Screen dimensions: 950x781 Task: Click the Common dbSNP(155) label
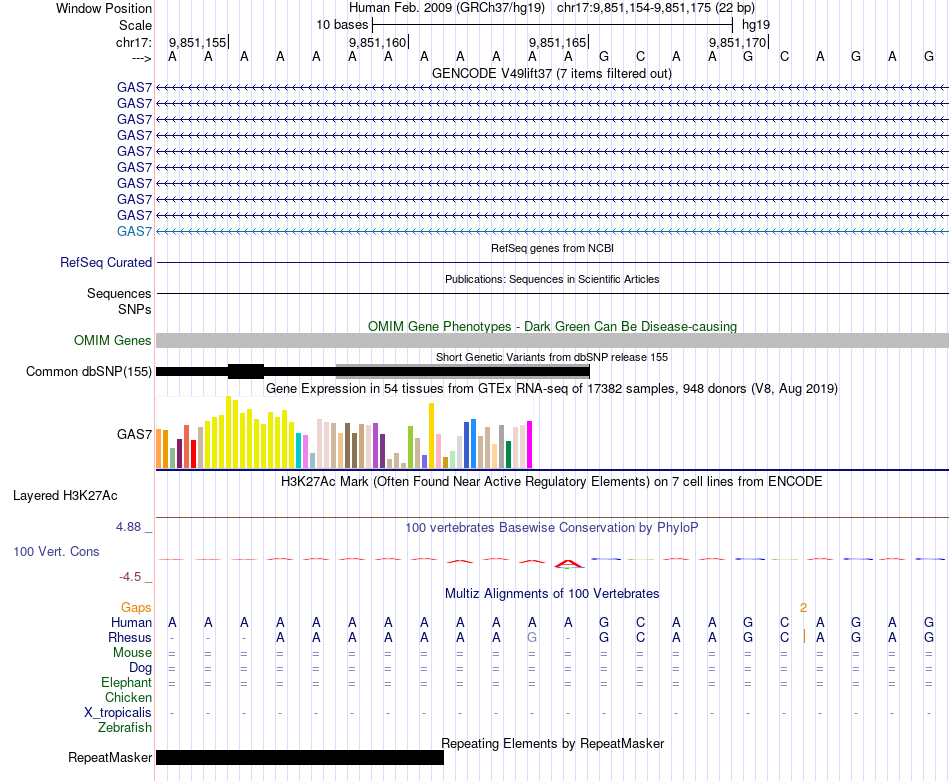pyautogui.click(x=89, y=371)
